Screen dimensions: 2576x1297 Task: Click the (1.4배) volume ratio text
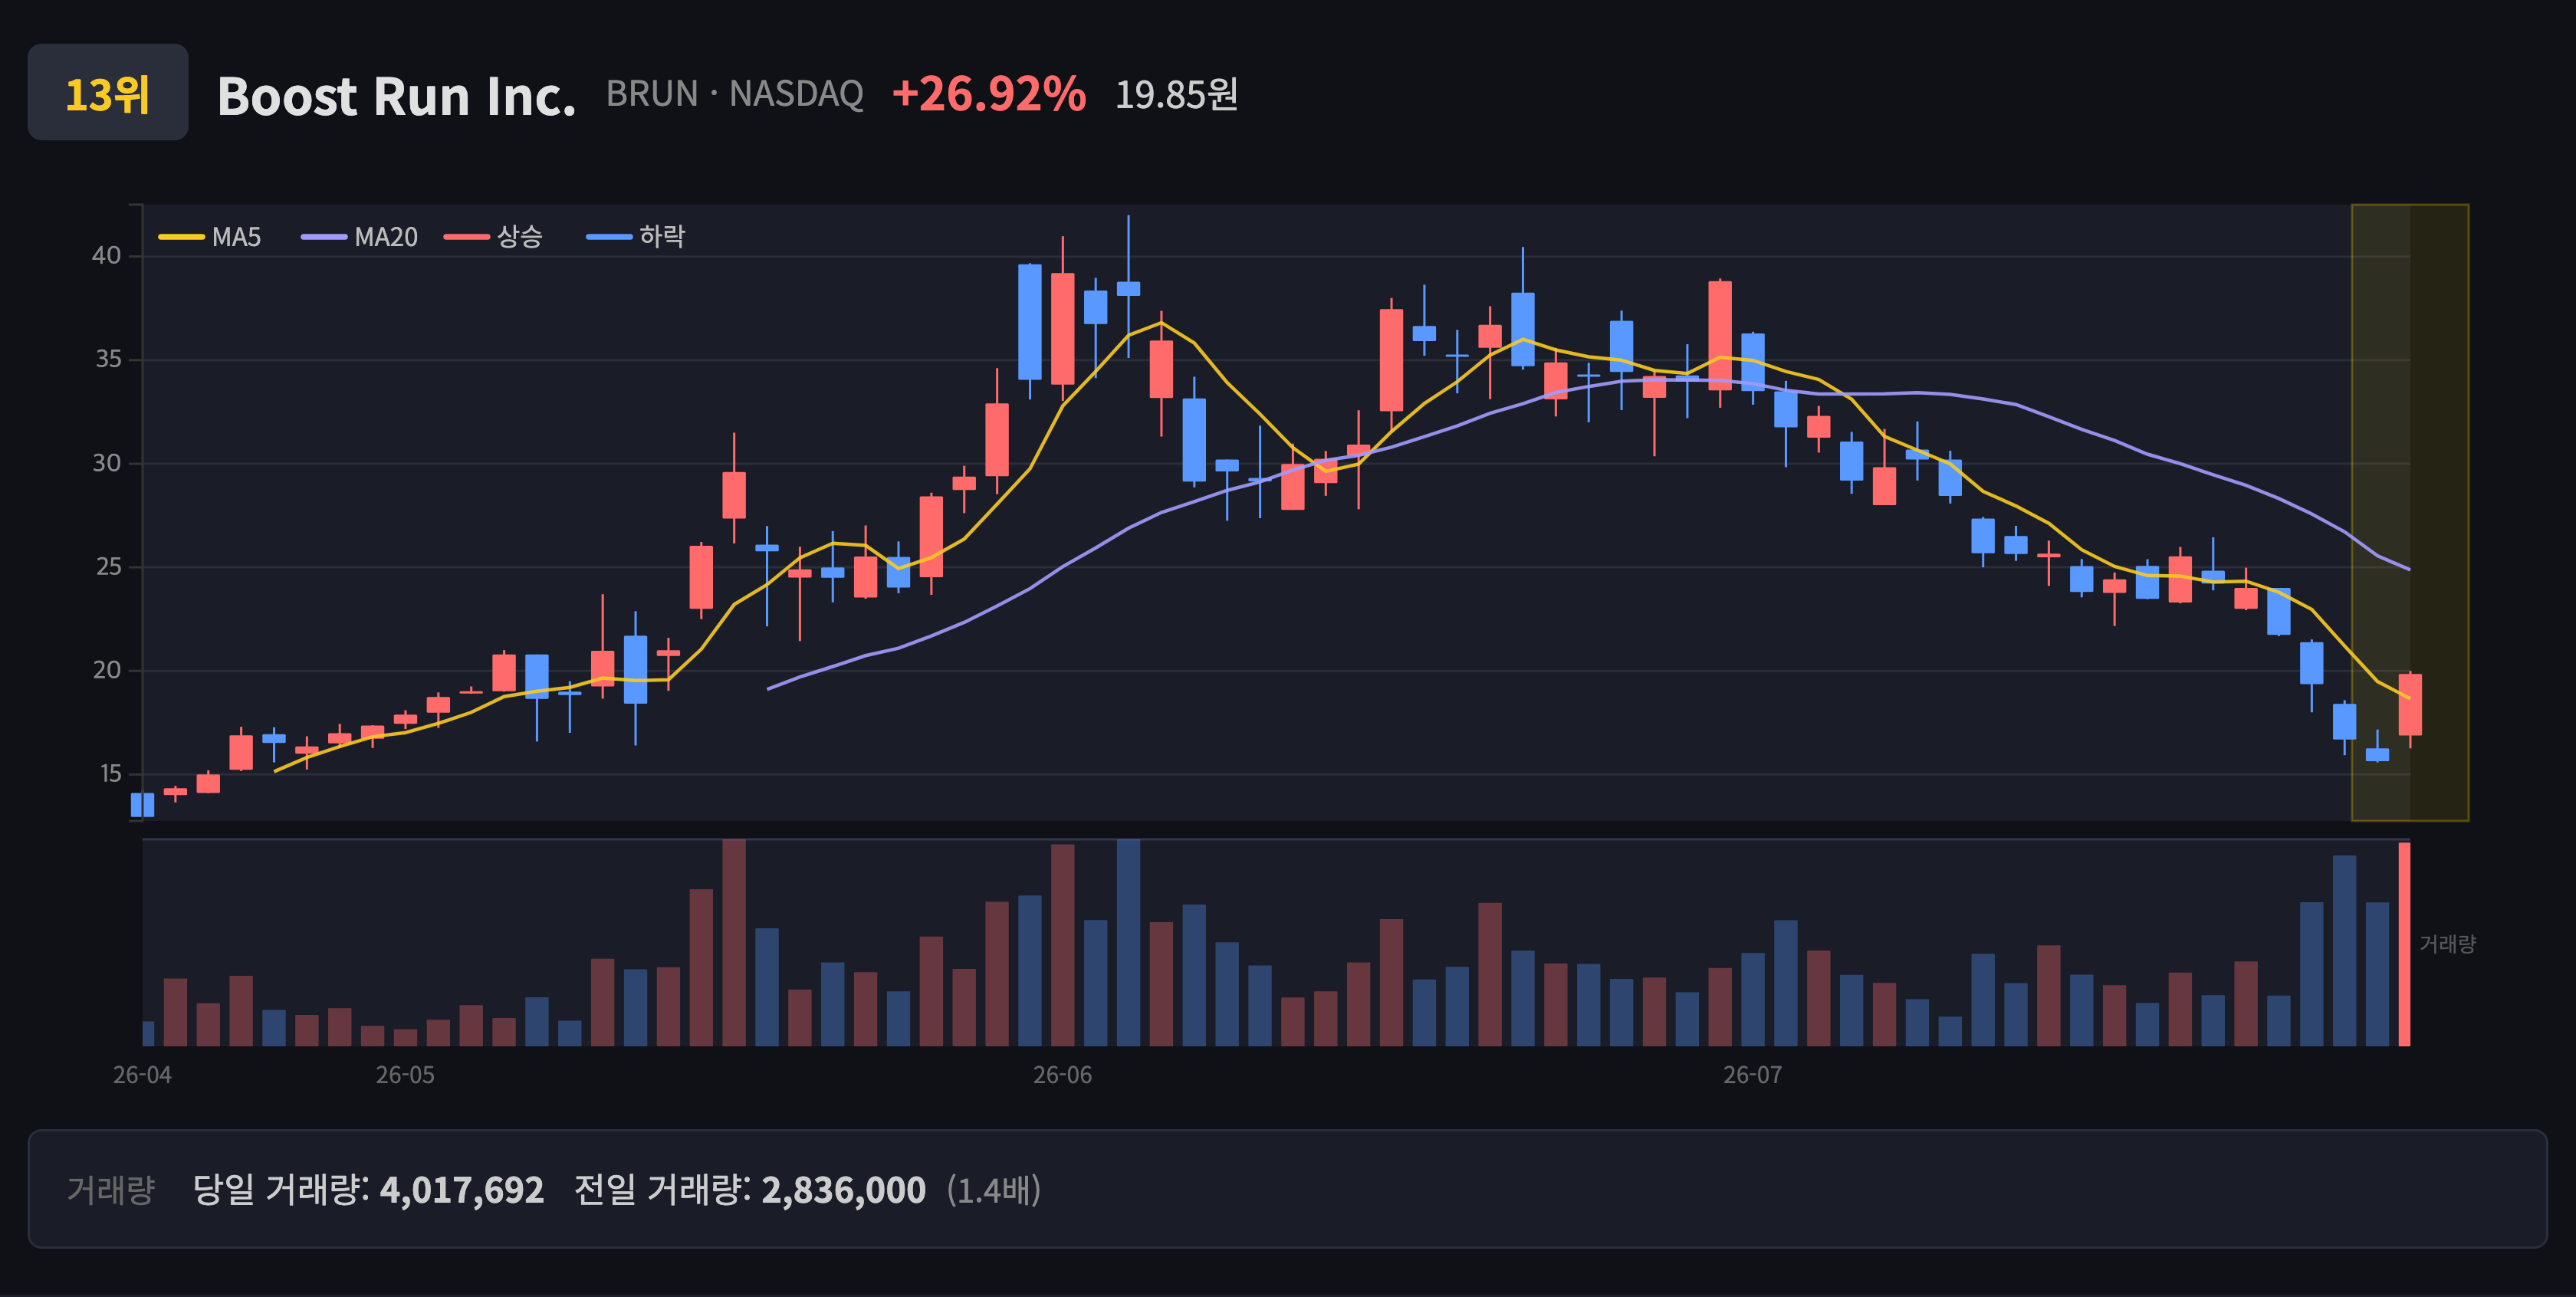click(x=994, y=1190)
